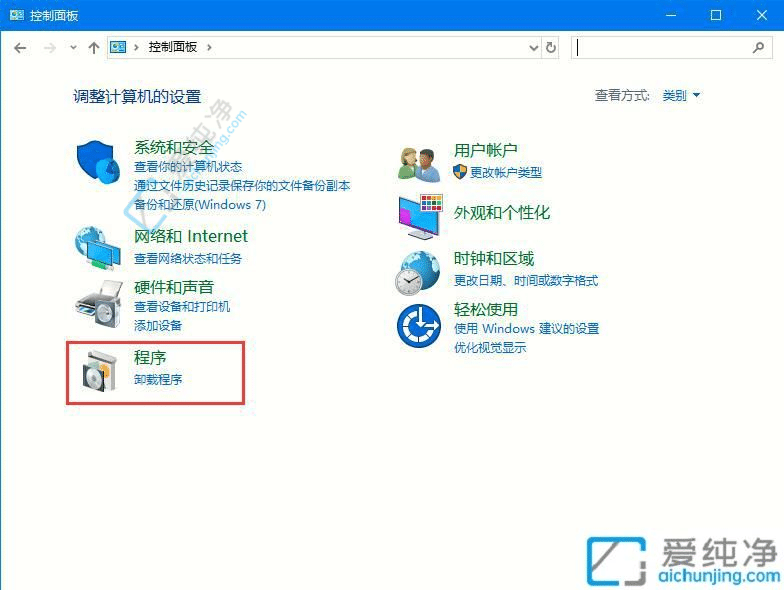Open 查看设备和打印机 link
The width and height of the screenshot is (784, 590).
182,306
